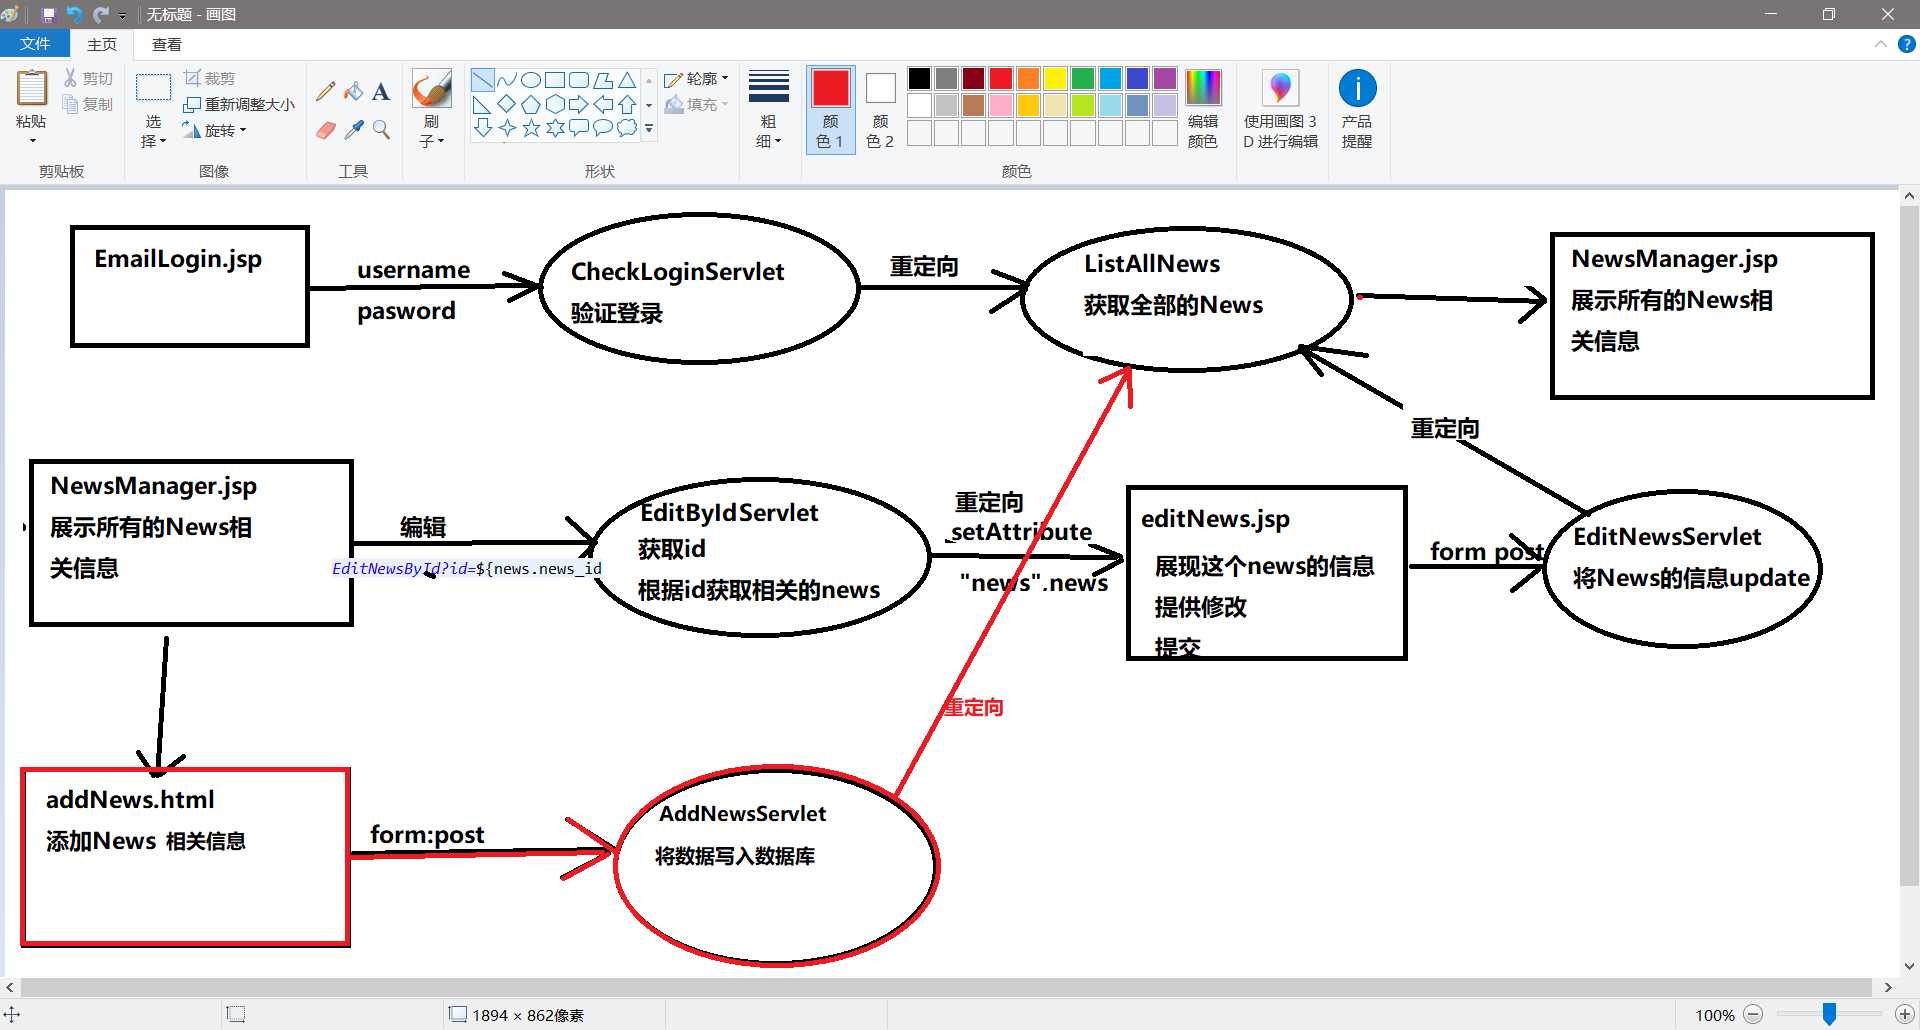Pick the yellow color swatch

[1056, 79]
